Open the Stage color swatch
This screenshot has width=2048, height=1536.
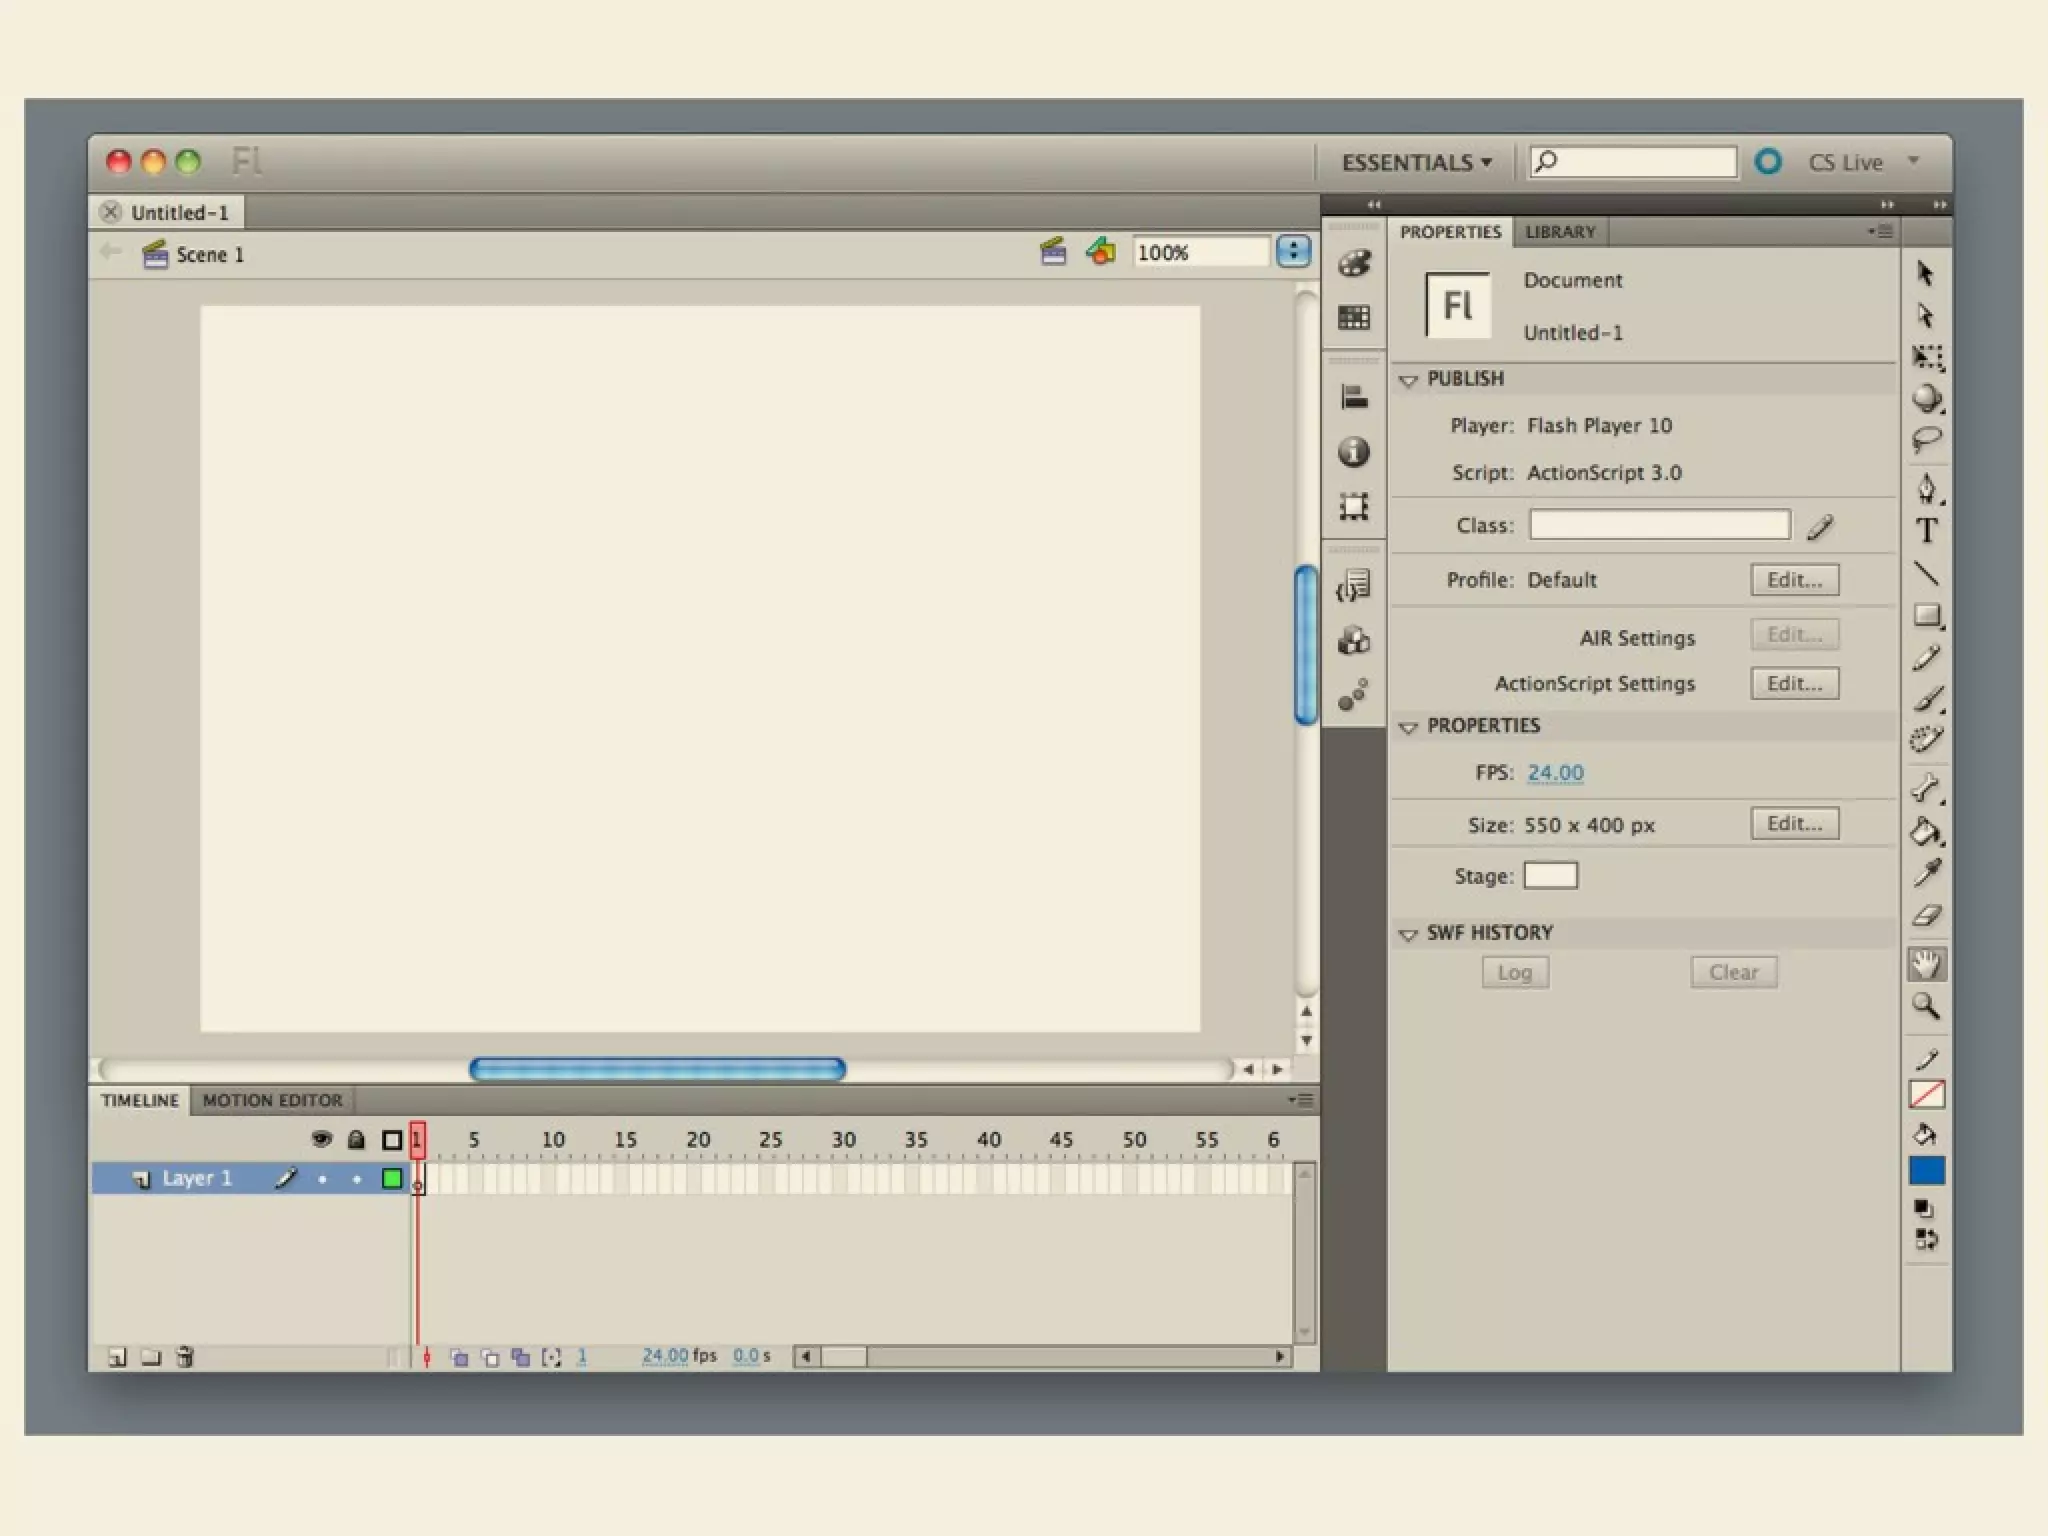tap(1550, 876)
